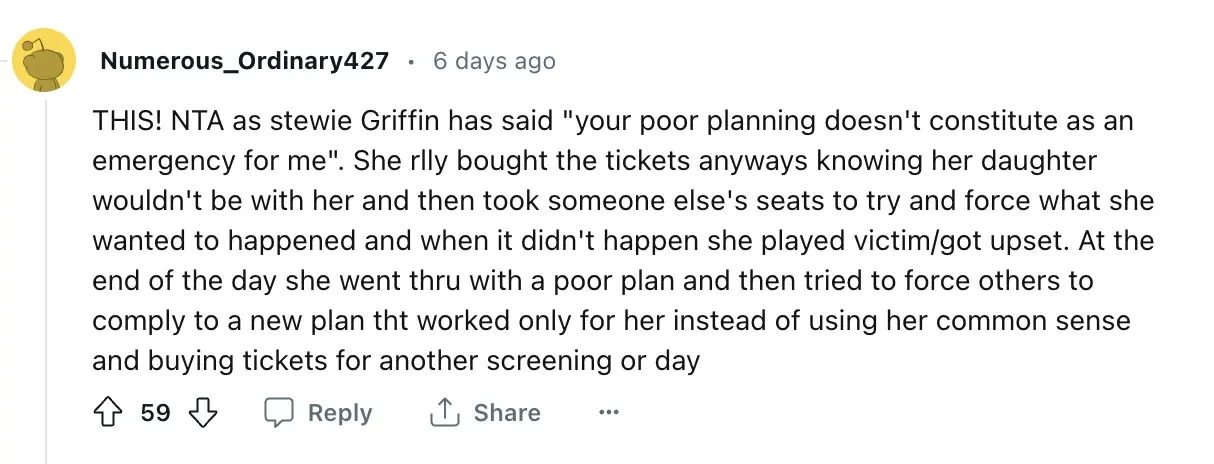Click the speech bubble Reply icon
Screen dimensions: 1214x464
click(x=276, y=413)
